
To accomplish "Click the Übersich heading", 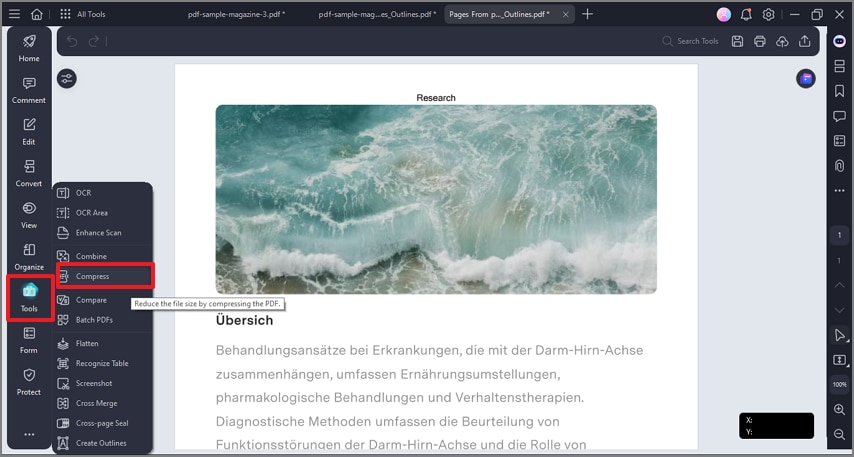I will 245,320.
